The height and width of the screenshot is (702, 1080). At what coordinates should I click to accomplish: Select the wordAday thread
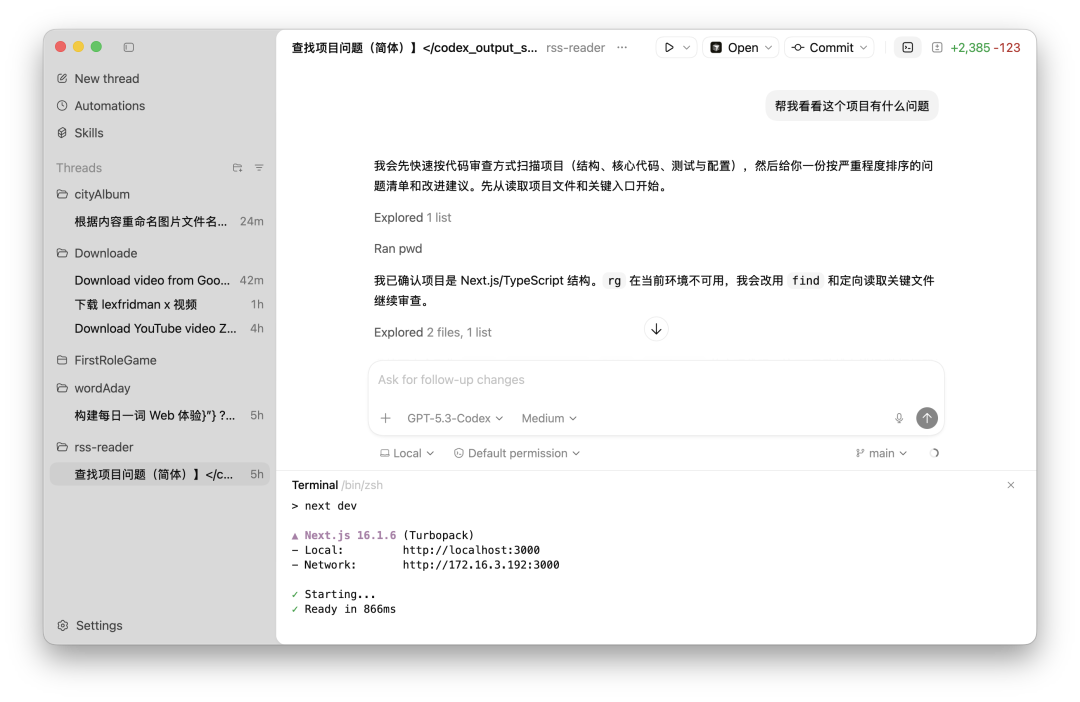tap(105, 388)
